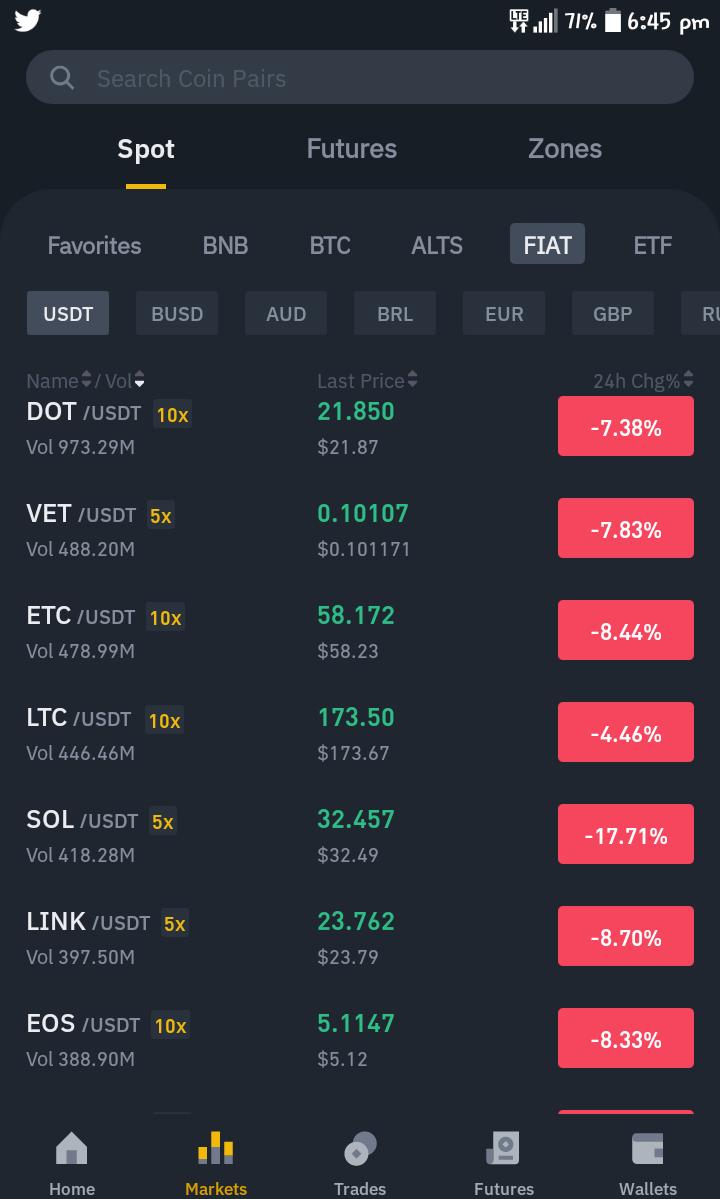Sort list by Name arrows

coord(86,379)
